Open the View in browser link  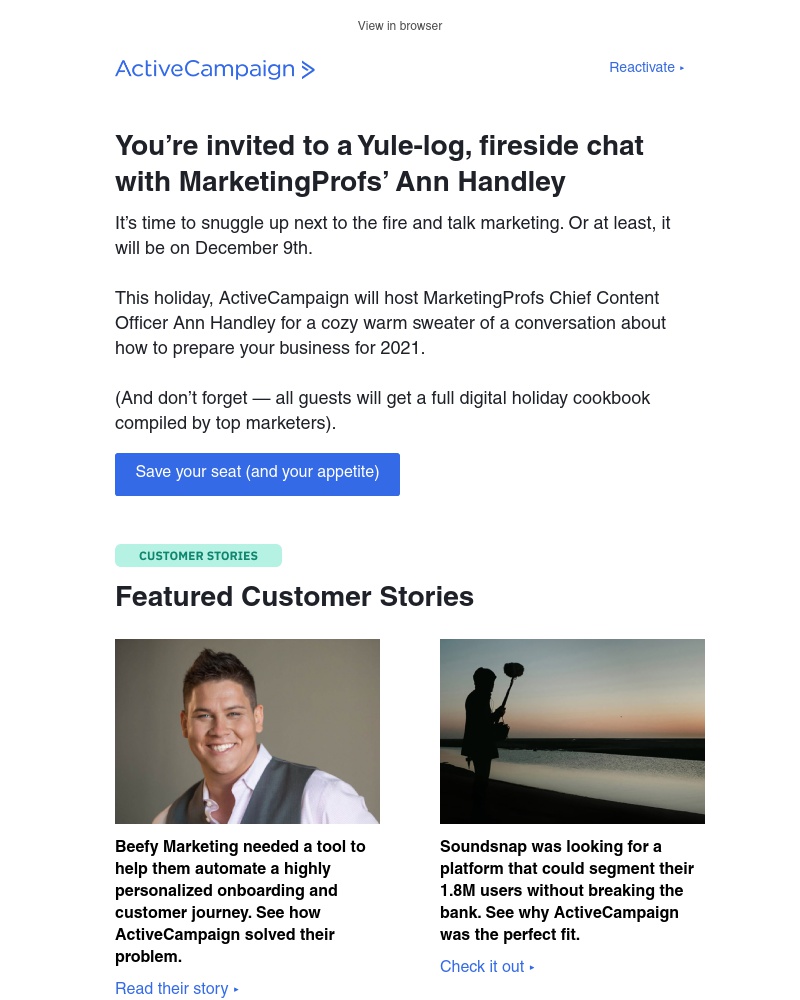(399, 26)
